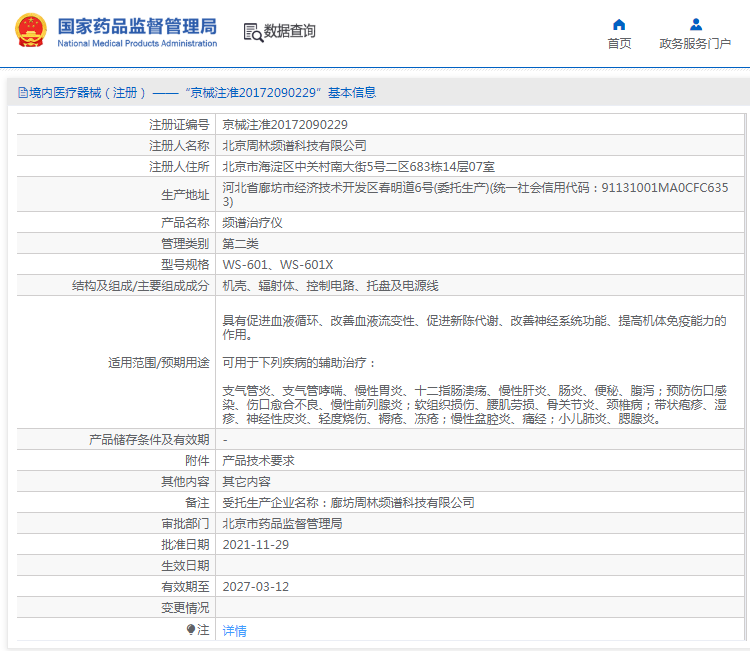
Task: Click the 审批部门 label
Action: tap(185, 524)
